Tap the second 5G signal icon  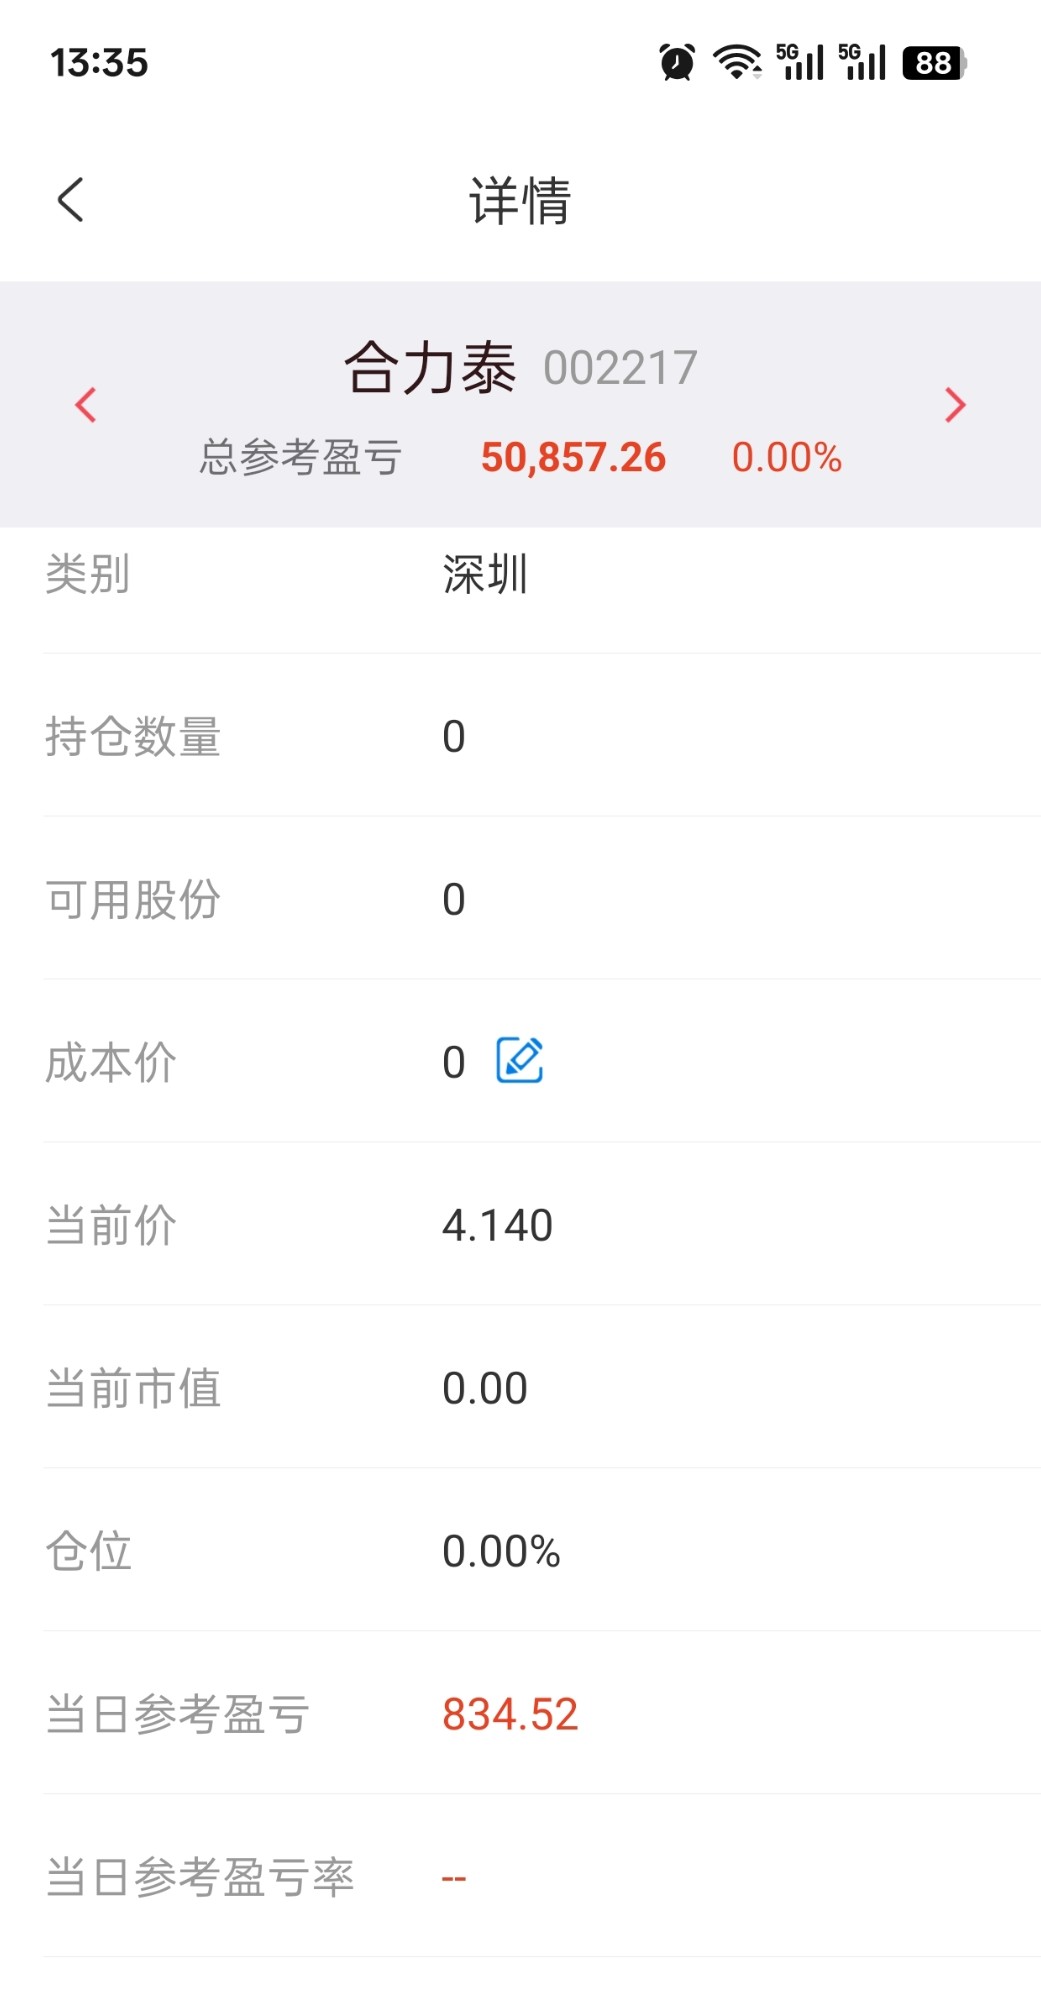point(862,62)
